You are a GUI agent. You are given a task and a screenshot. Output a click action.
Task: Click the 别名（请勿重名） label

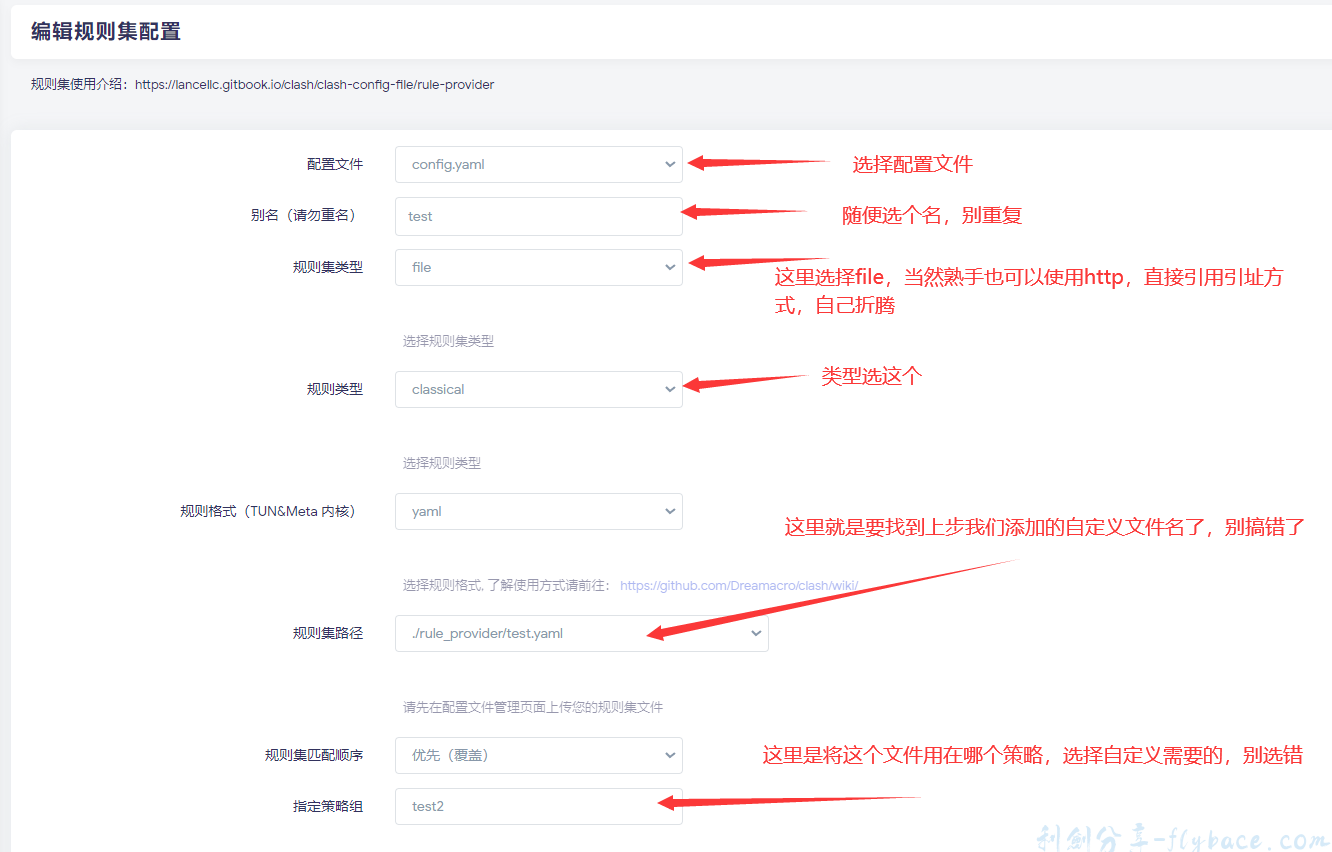pos(303,216)
